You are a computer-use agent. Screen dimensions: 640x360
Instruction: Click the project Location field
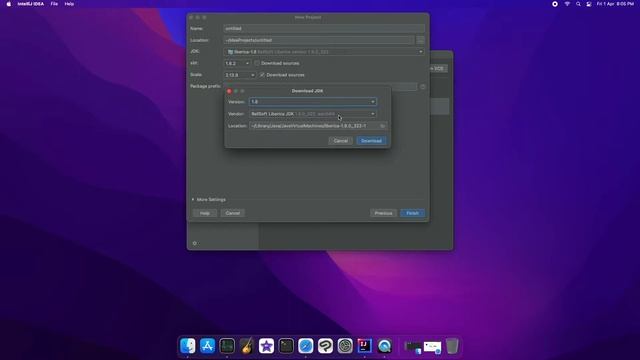[x=319, y=40]
